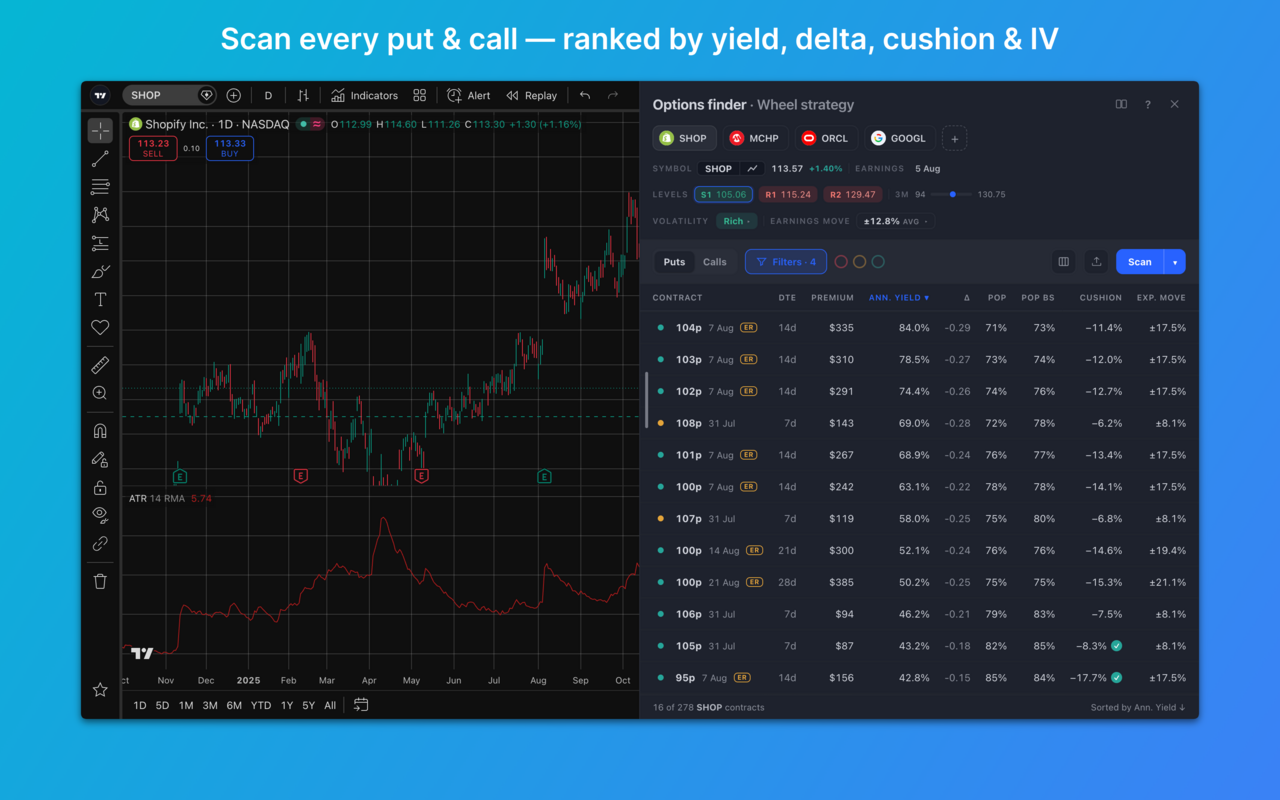Image resolution: width=1280 pixels, height=800 pixels.
Task: Click the blue 113.33 BUY button
Action: tap(230, 148)
